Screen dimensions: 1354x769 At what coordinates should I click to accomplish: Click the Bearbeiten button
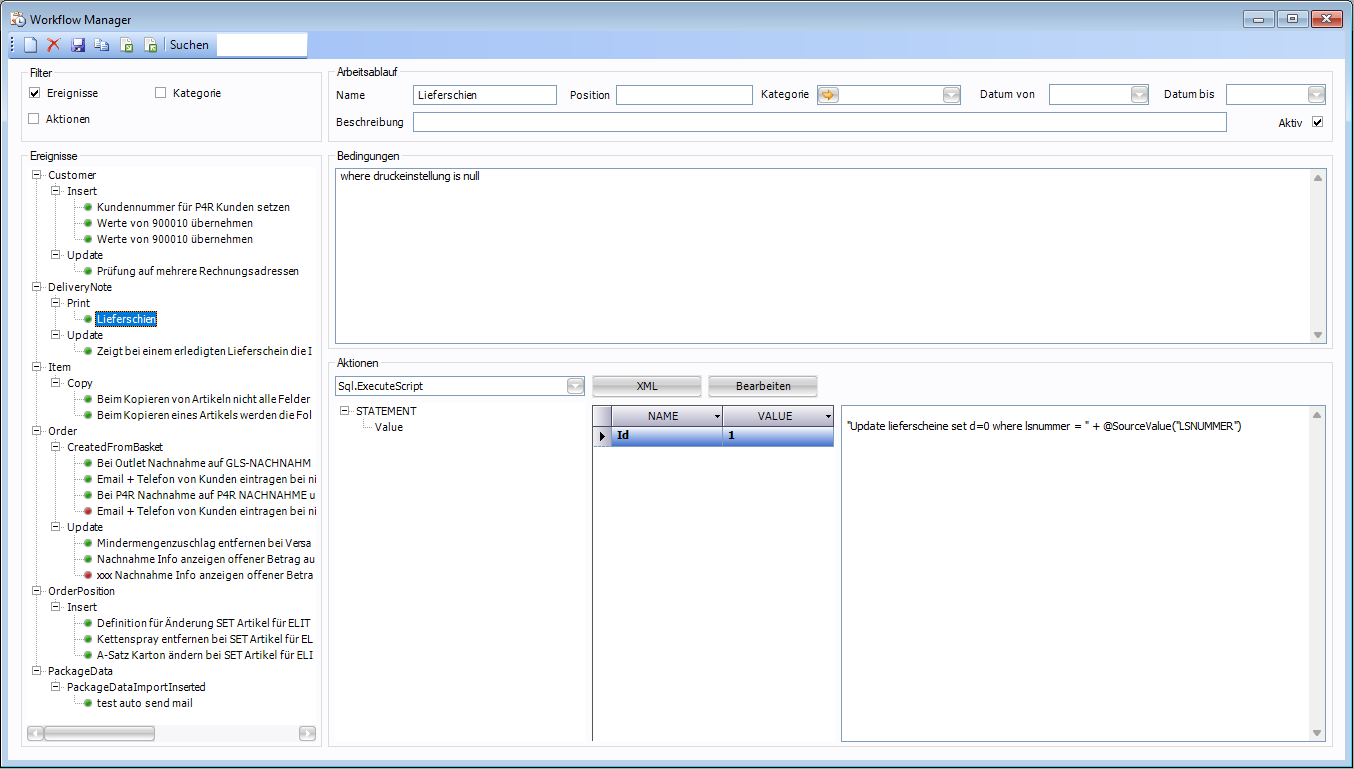tap(763, 386)
